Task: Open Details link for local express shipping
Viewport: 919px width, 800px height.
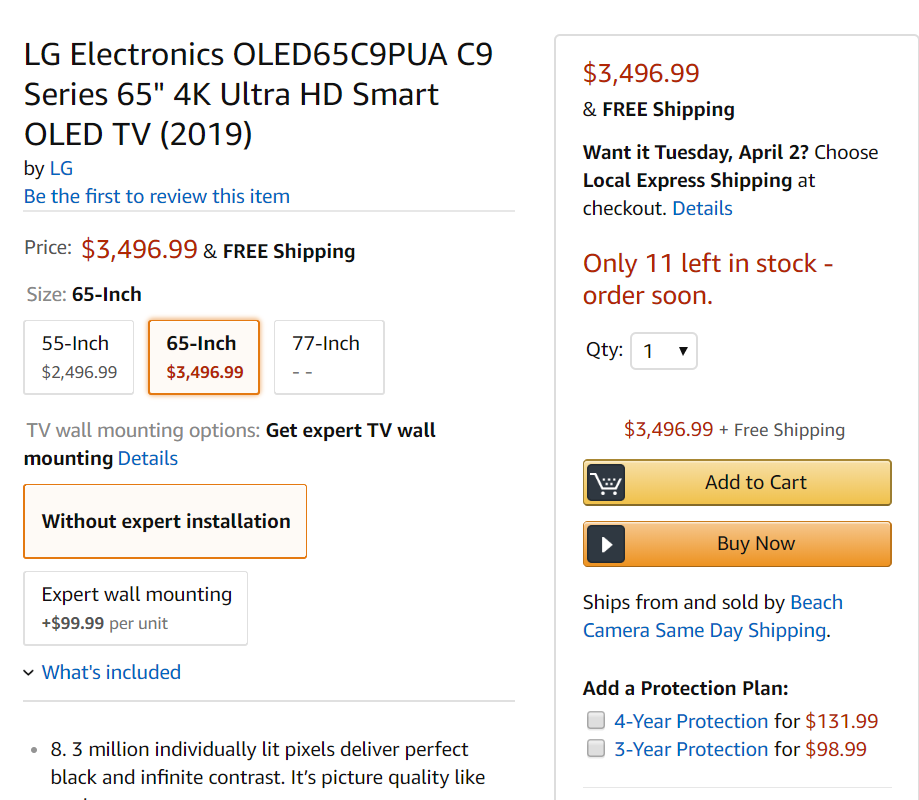Action: [x=702, y=208]
